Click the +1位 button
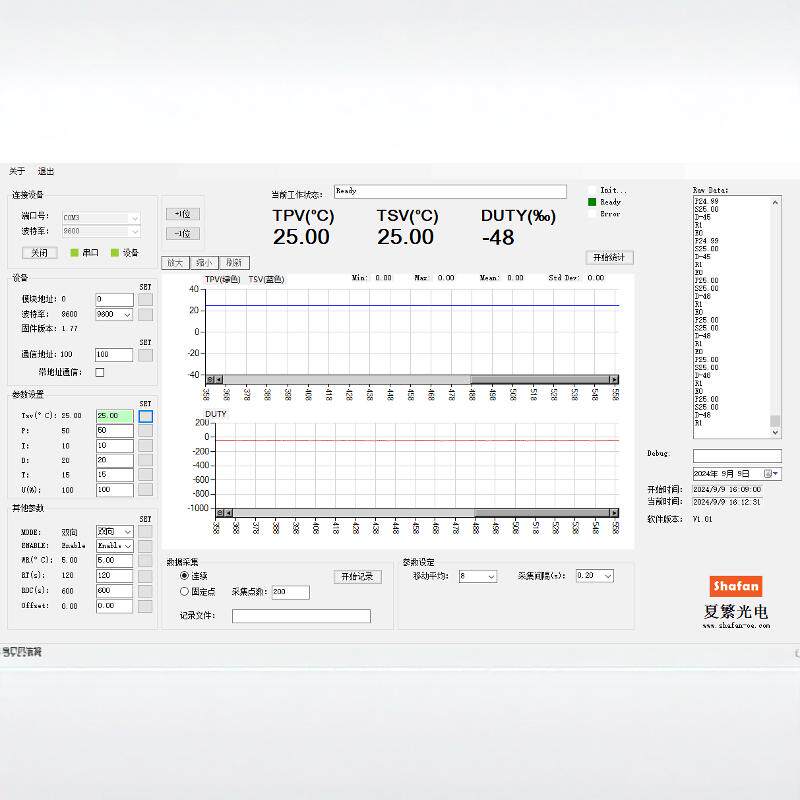Viewport: 800px width, 800px height. pos(183,214)
